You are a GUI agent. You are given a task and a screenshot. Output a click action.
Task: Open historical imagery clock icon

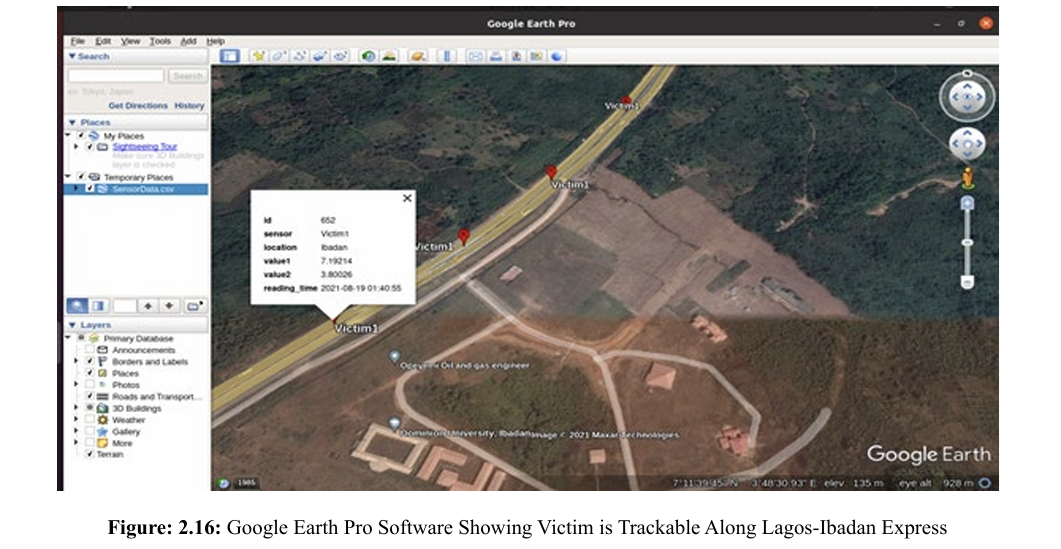pos(368,57)
